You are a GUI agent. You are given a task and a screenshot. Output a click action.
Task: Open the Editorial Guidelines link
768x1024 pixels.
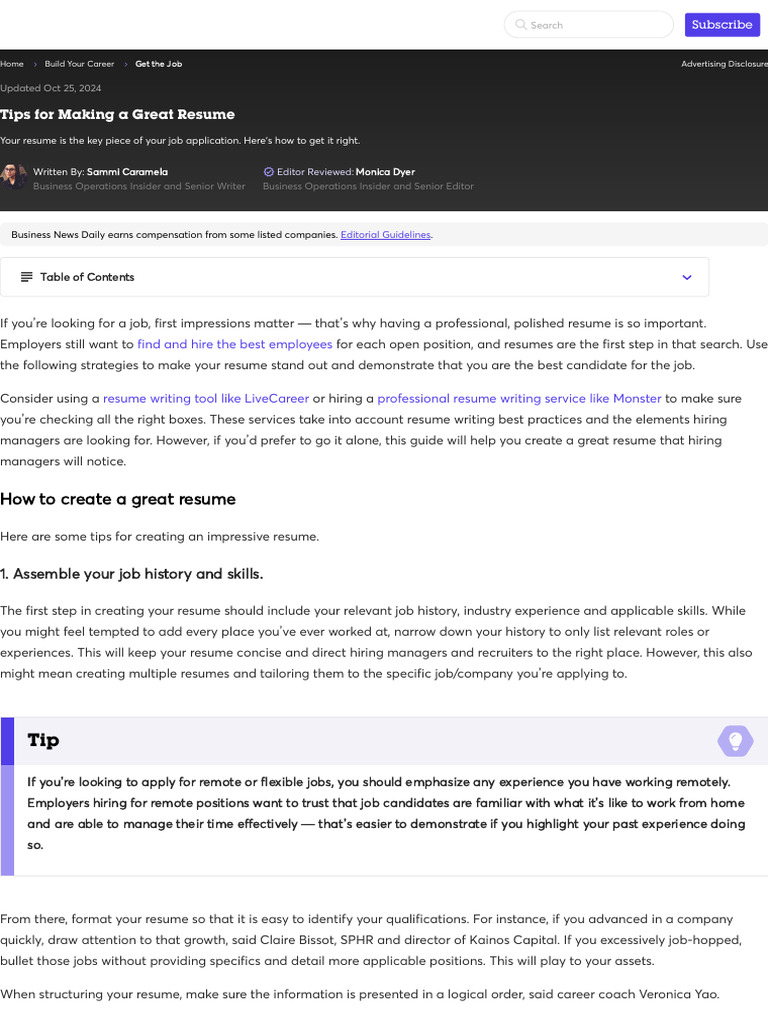click(x=385, y=234)
